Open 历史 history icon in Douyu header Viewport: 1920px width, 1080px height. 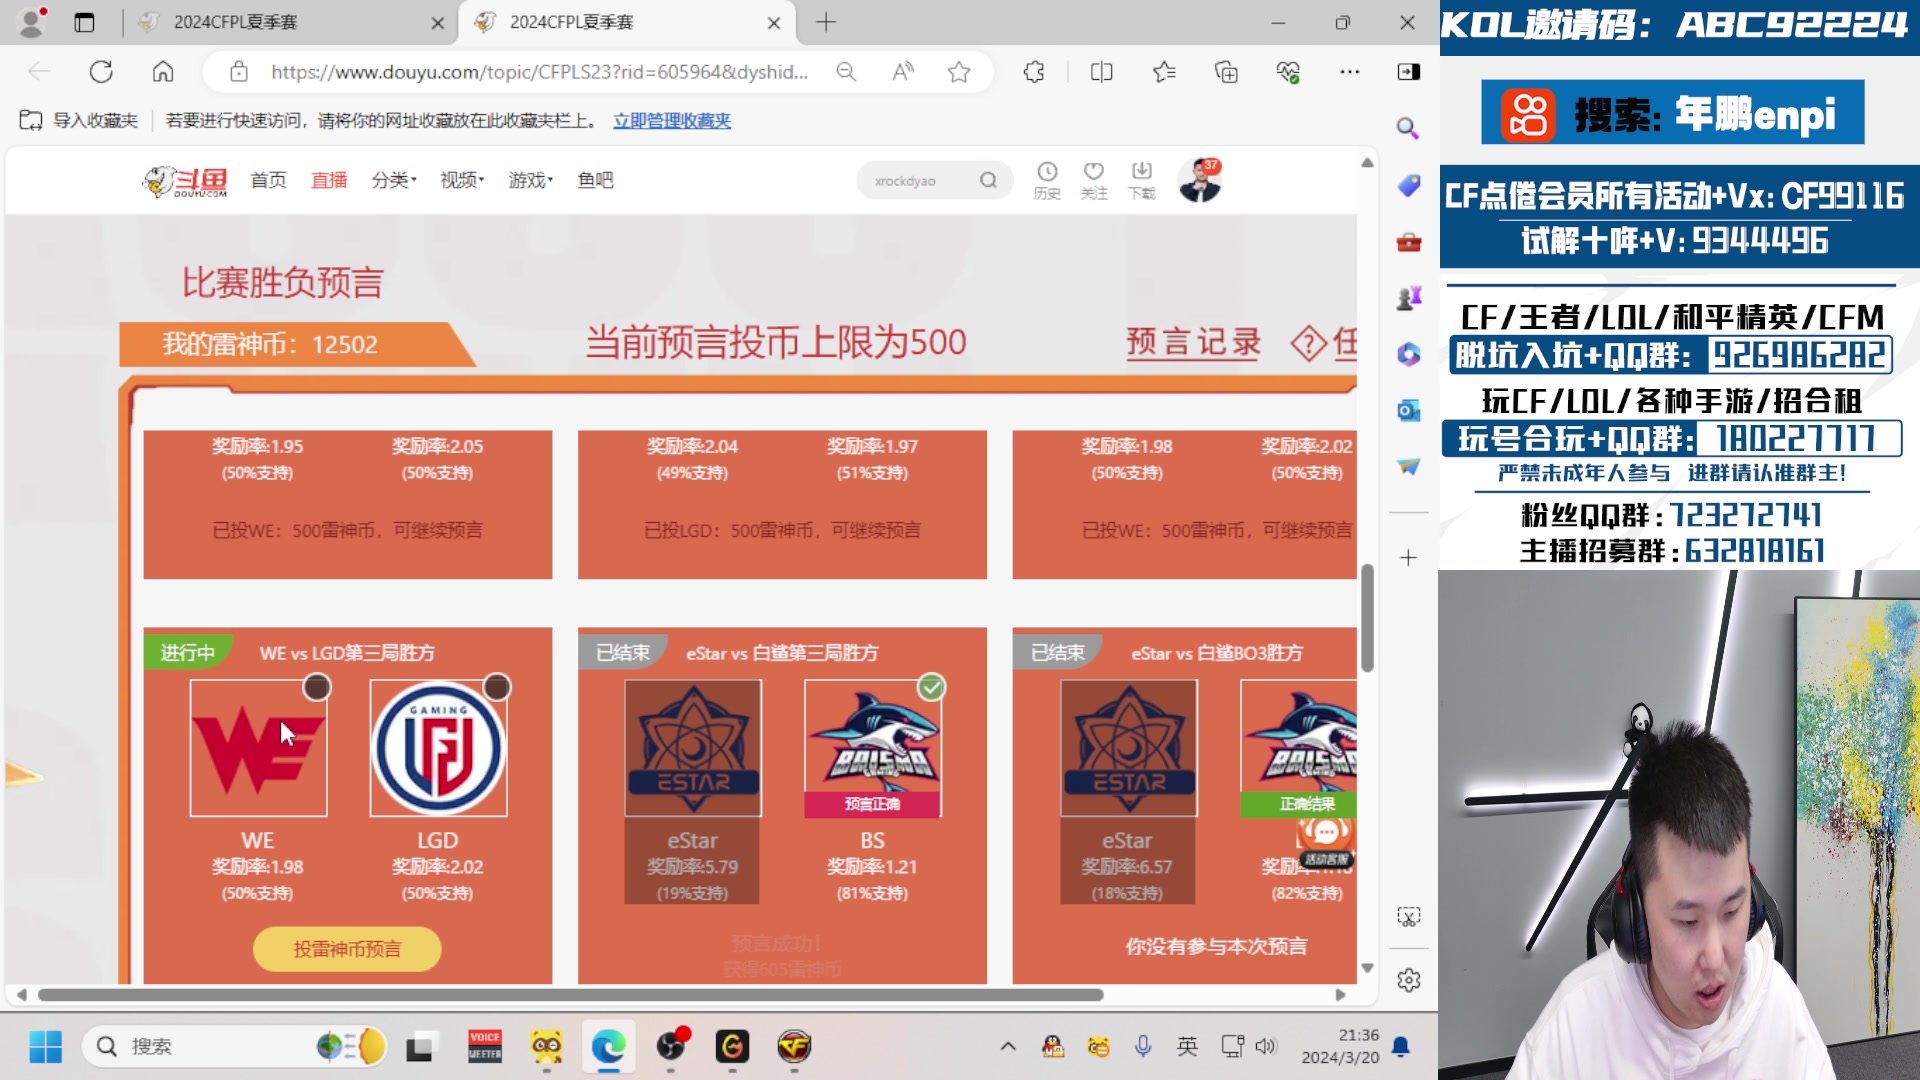point(1046,178)
